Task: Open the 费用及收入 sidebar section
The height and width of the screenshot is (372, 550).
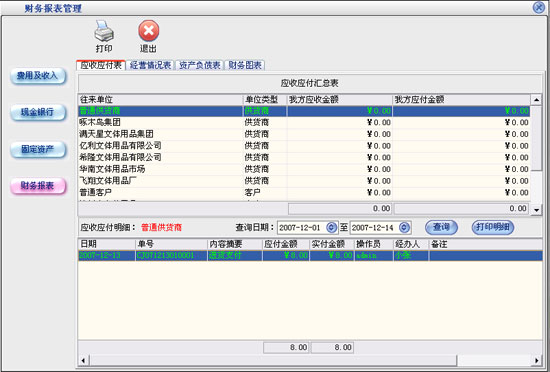Action: pyautogui.click(x=38, y=76)
